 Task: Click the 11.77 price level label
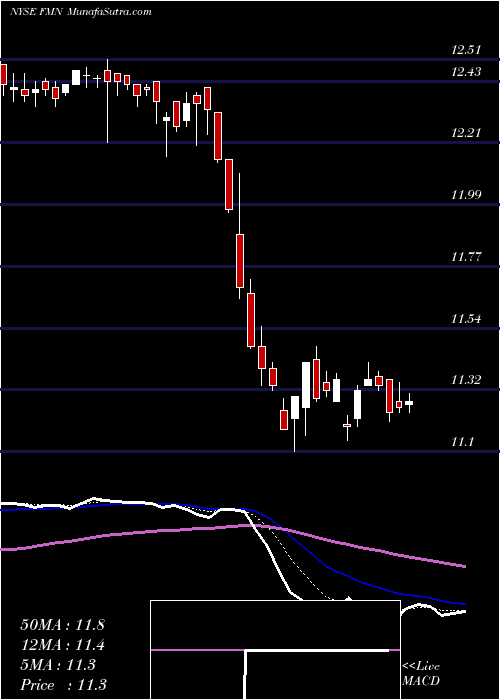(x=466, y=257)
